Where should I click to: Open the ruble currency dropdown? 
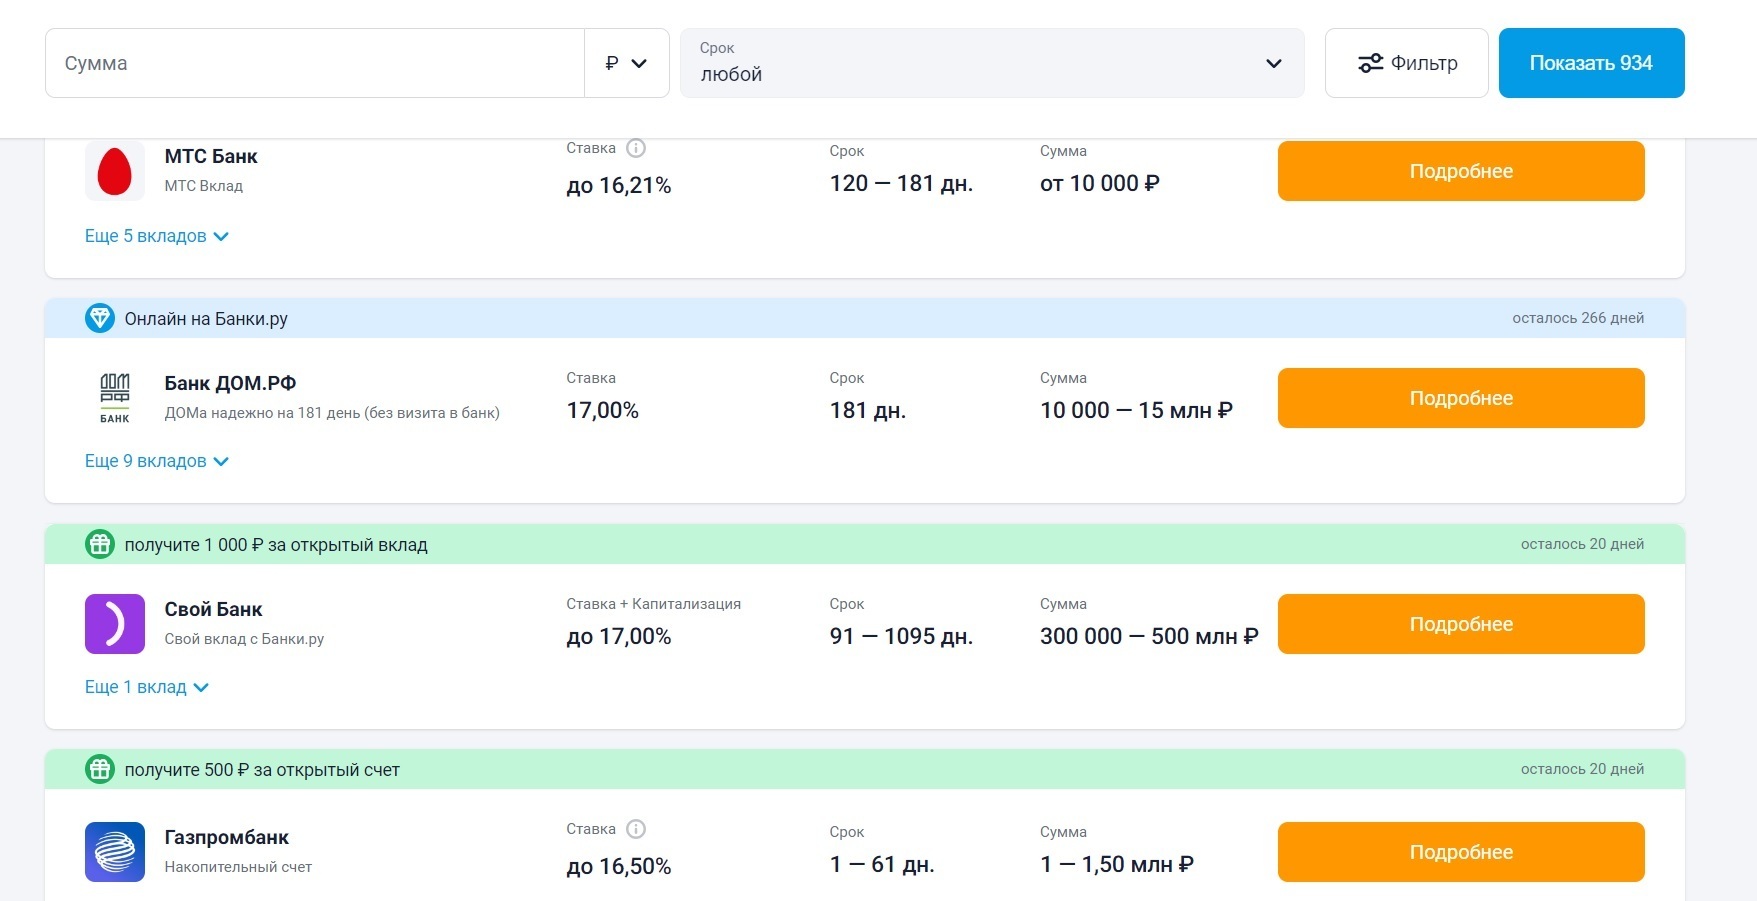[626, 63]
